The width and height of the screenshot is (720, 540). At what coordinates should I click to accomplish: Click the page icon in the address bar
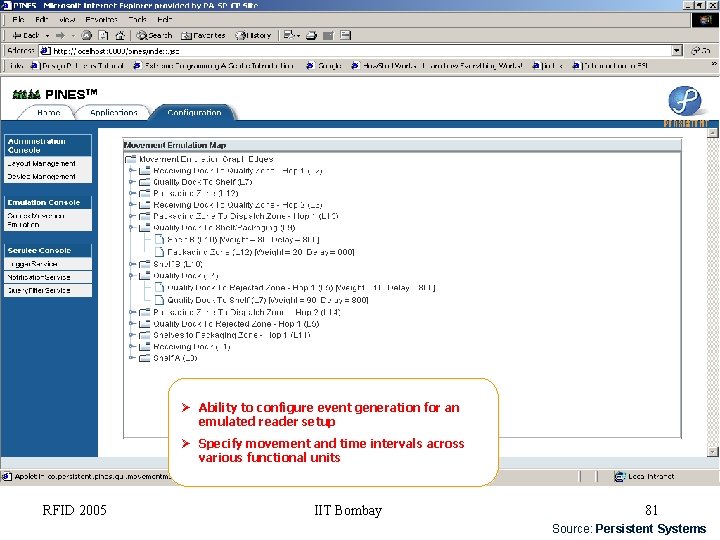[x=45, y=51]
